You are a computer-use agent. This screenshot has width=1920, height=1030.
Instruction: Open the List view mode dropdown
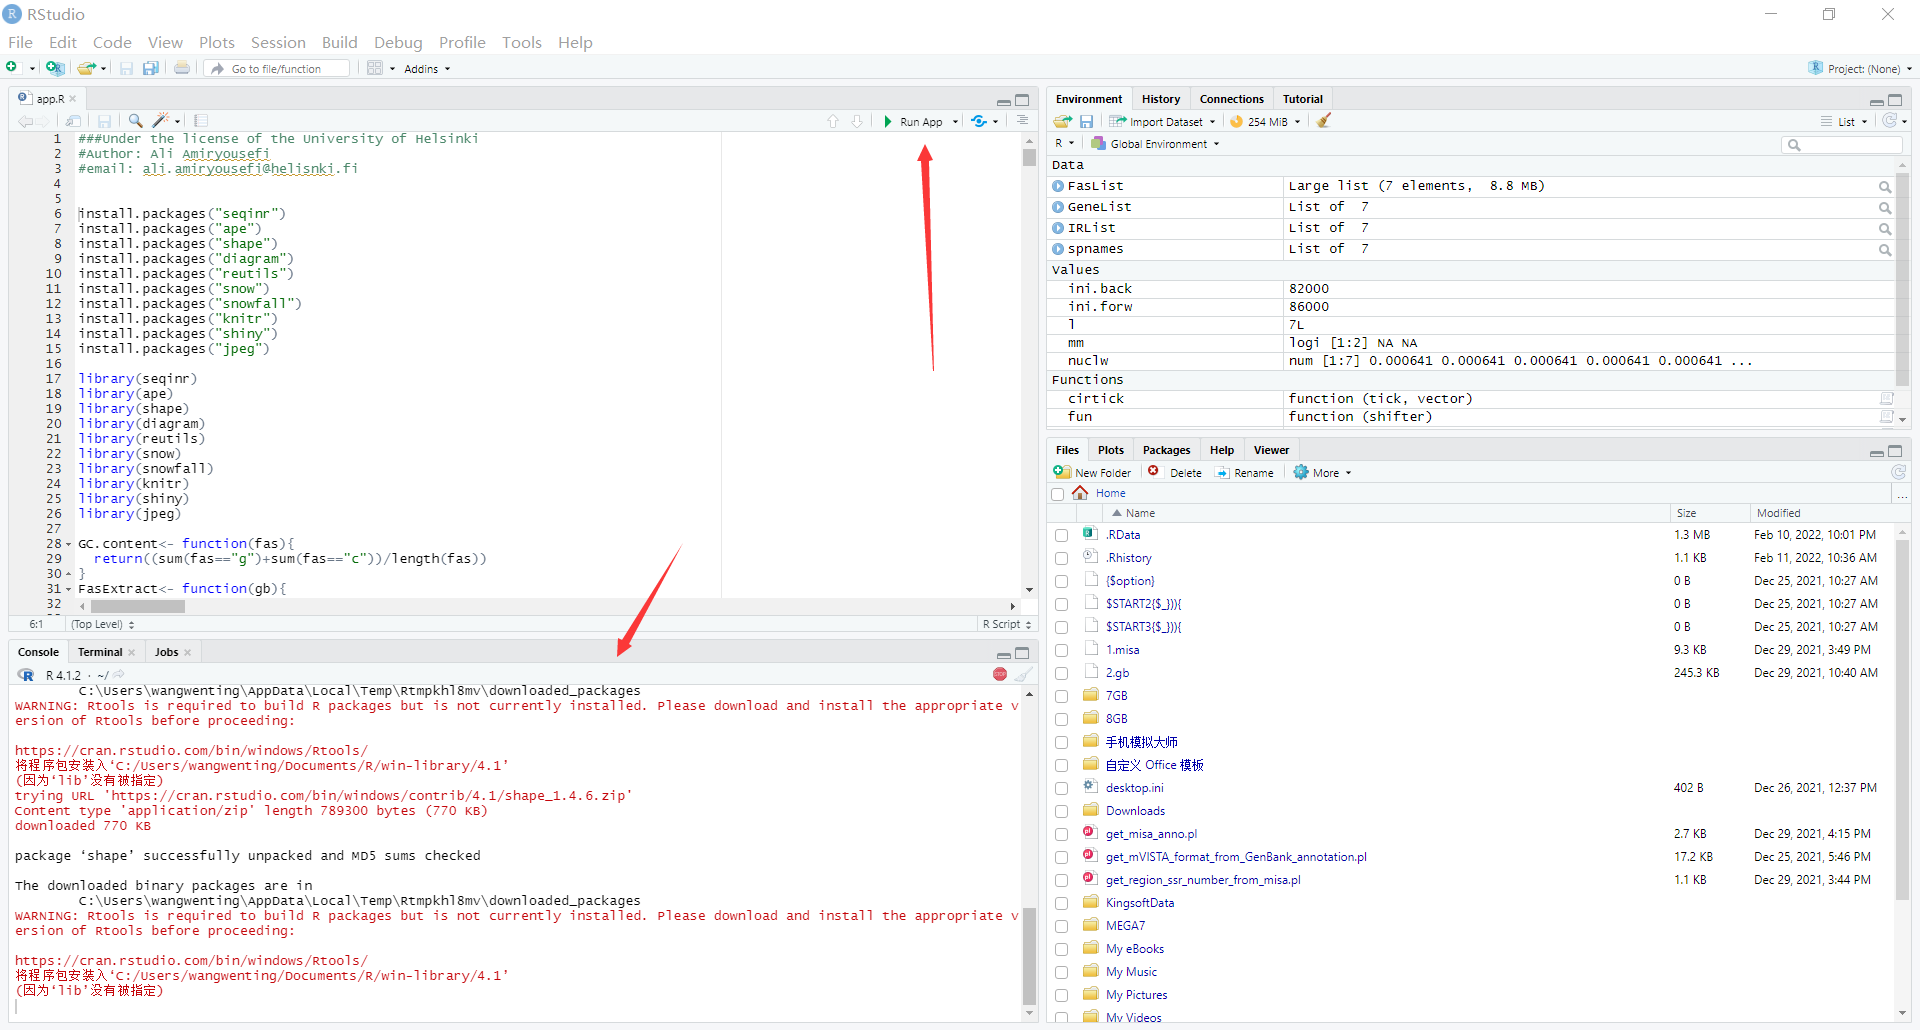click(x=1844, y=121)
